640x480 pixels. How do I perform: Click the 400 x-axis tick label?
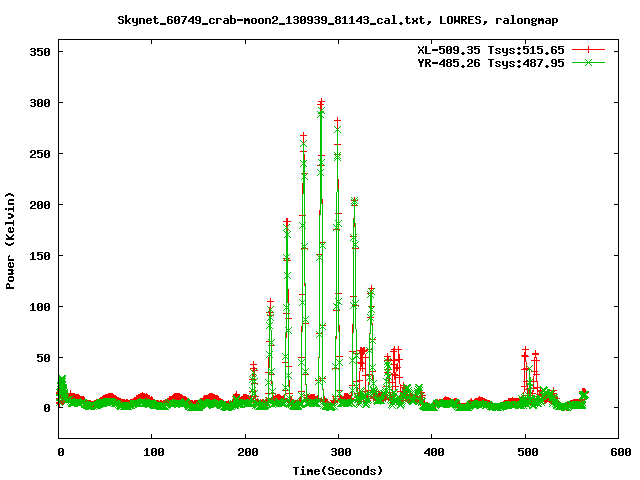pyautogui.click(x=434, y=452)
